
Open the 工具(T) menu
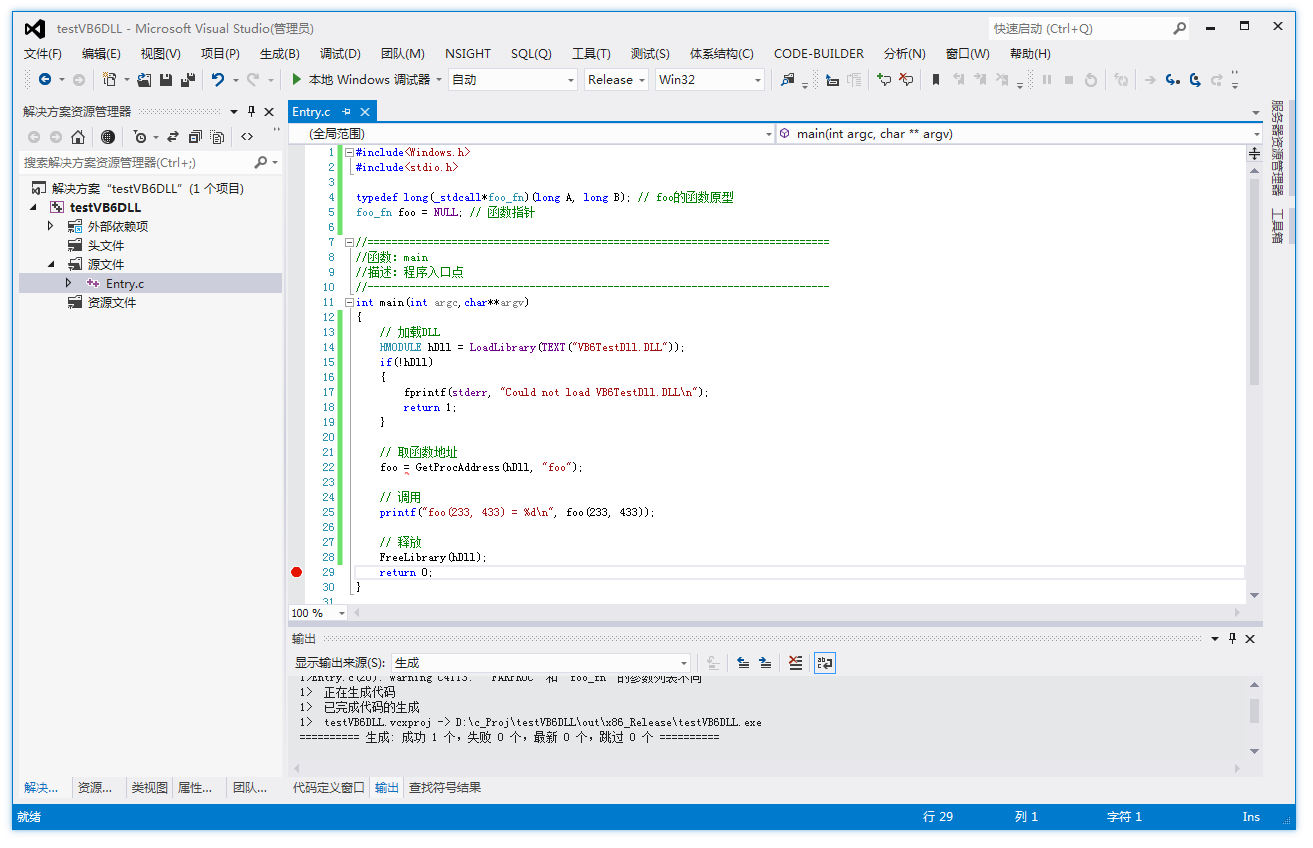coord(591,54)
